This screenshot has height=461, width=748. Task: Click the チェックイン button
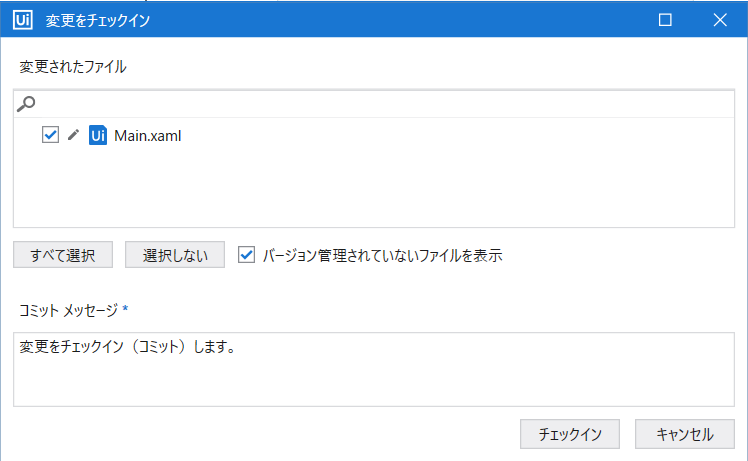[x=570, y=434]
